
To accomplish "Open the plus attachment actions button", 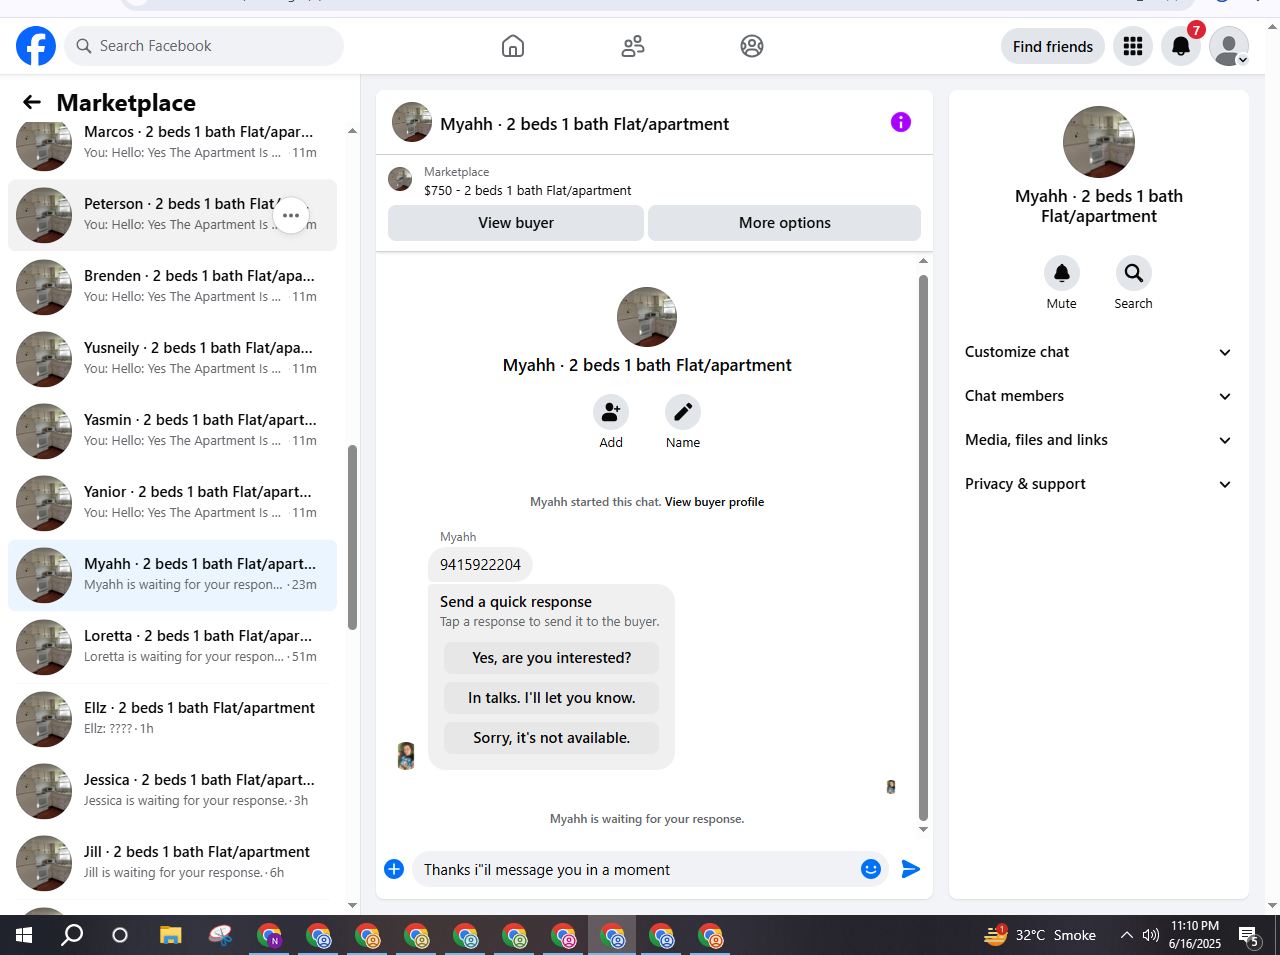I will 394,869.
